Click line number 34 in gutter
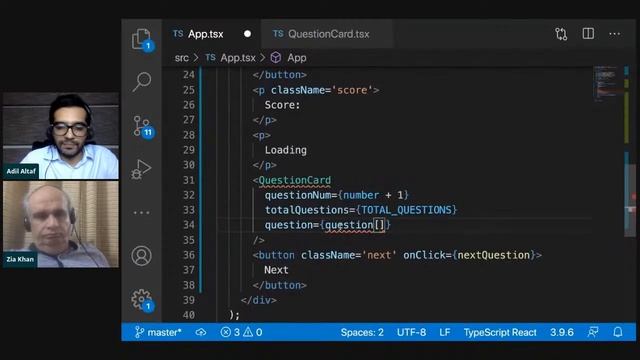 coord(189,225)
